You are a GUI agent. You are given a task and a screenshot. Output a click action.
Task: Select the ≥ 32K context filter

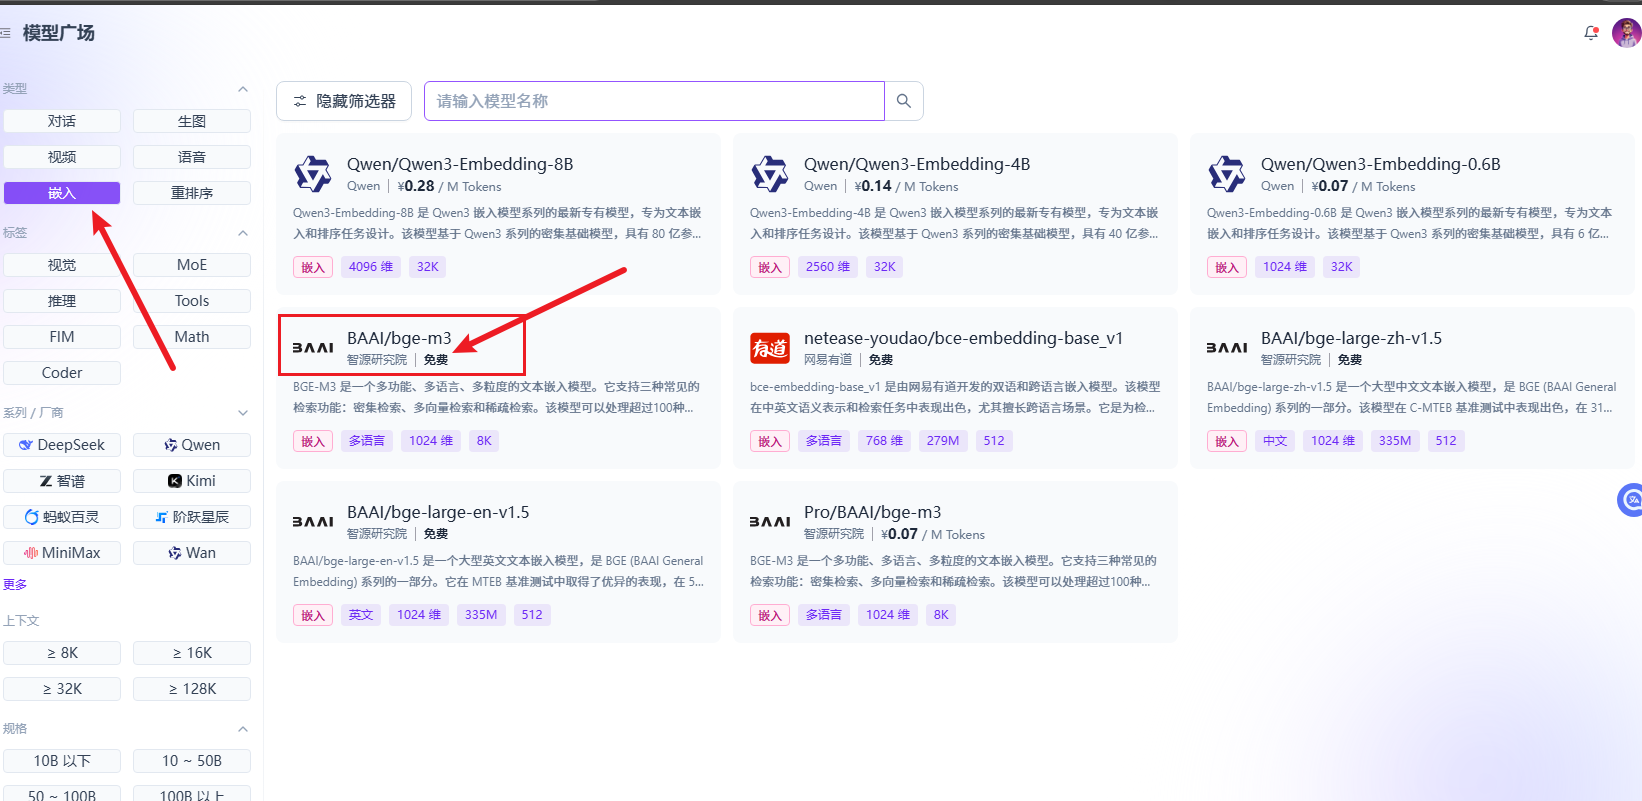coord(62,689)
